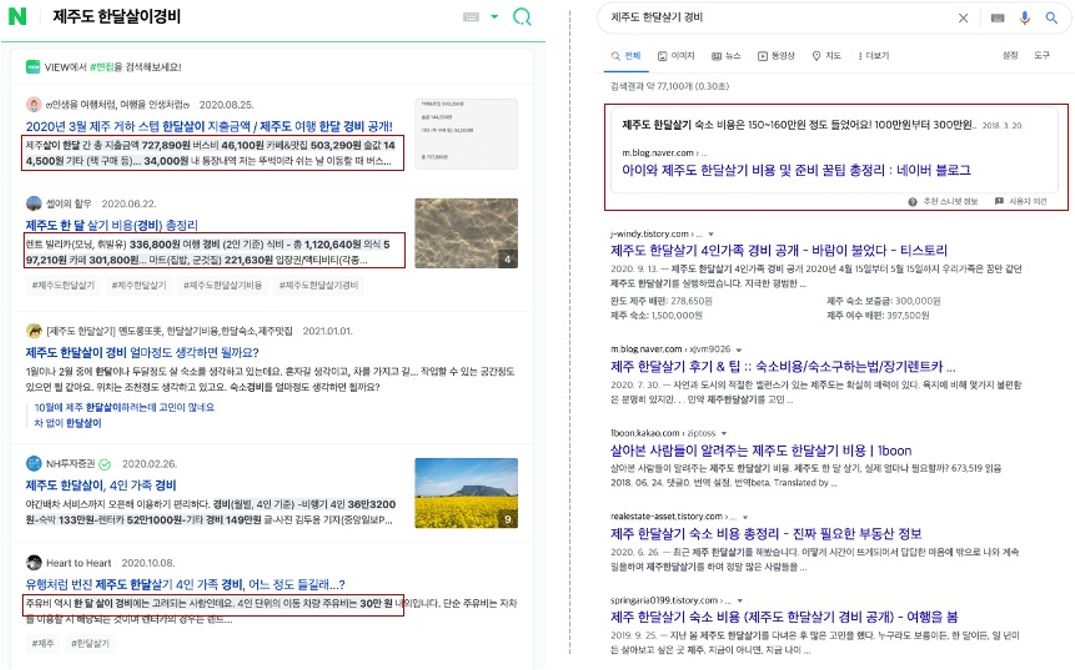
Task: Switch to the 동영상 tab
Action: (776, 56)
